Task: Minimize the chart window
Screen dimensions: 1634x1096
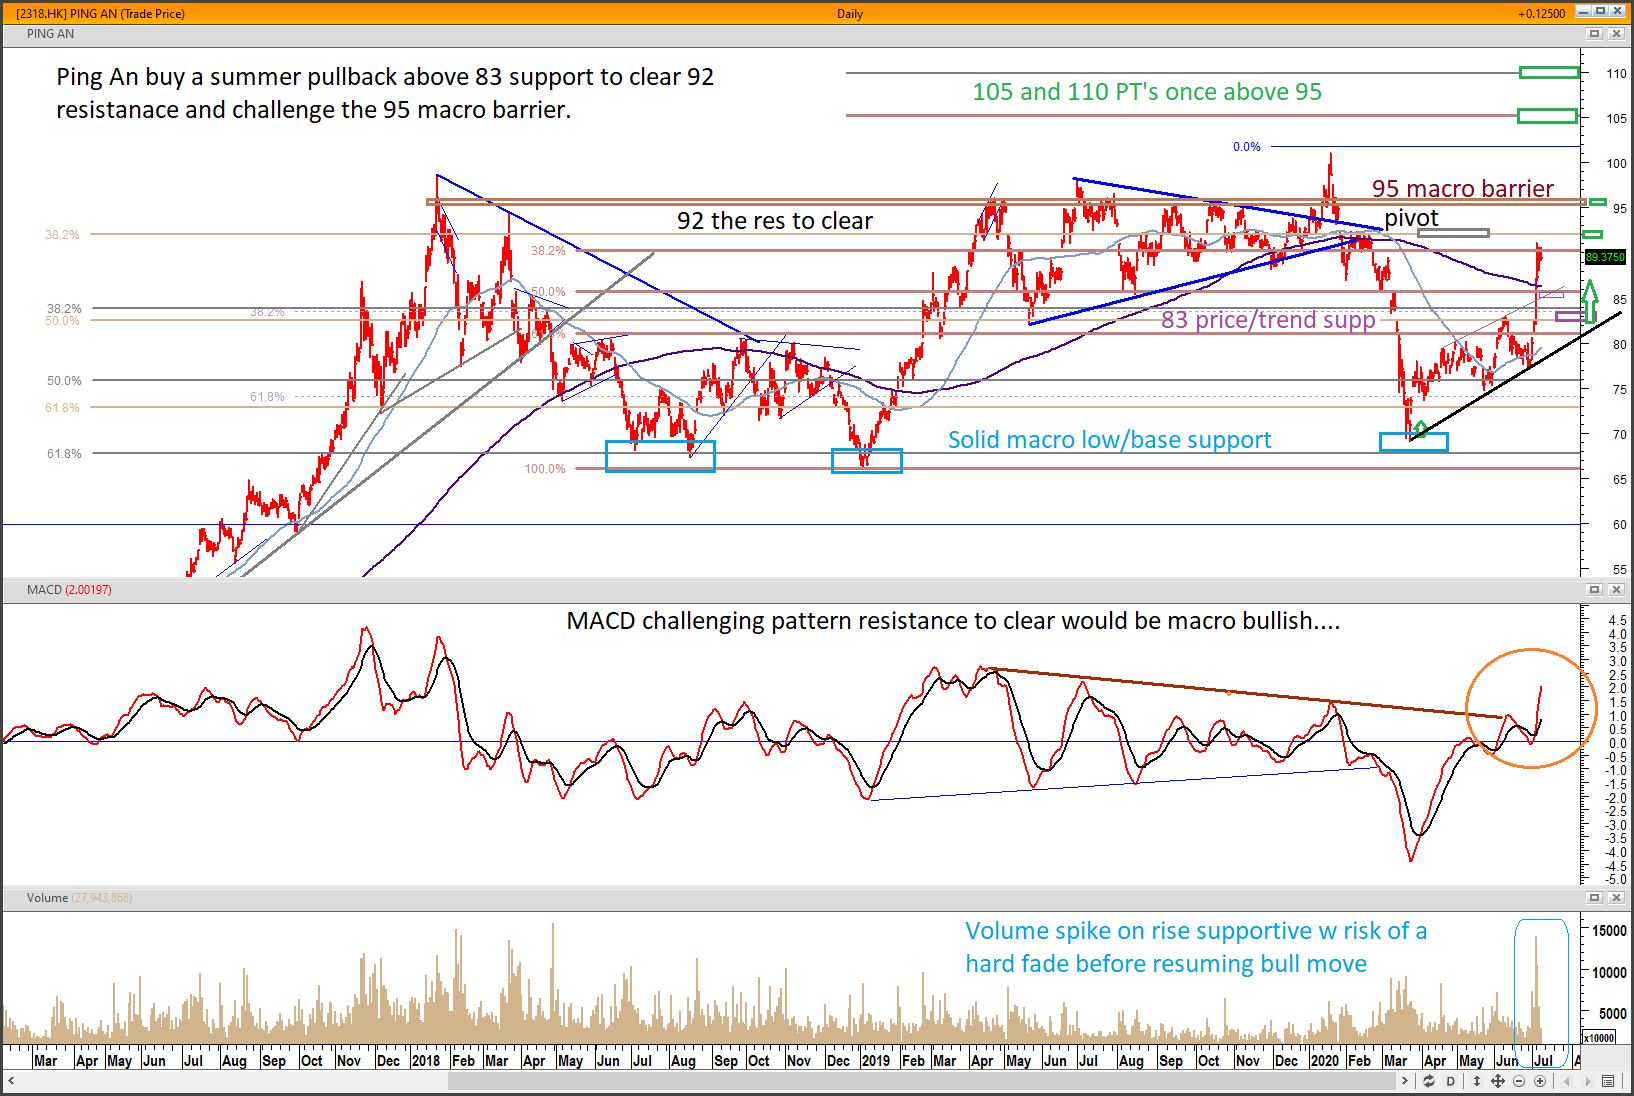Action: [1583, 12]
